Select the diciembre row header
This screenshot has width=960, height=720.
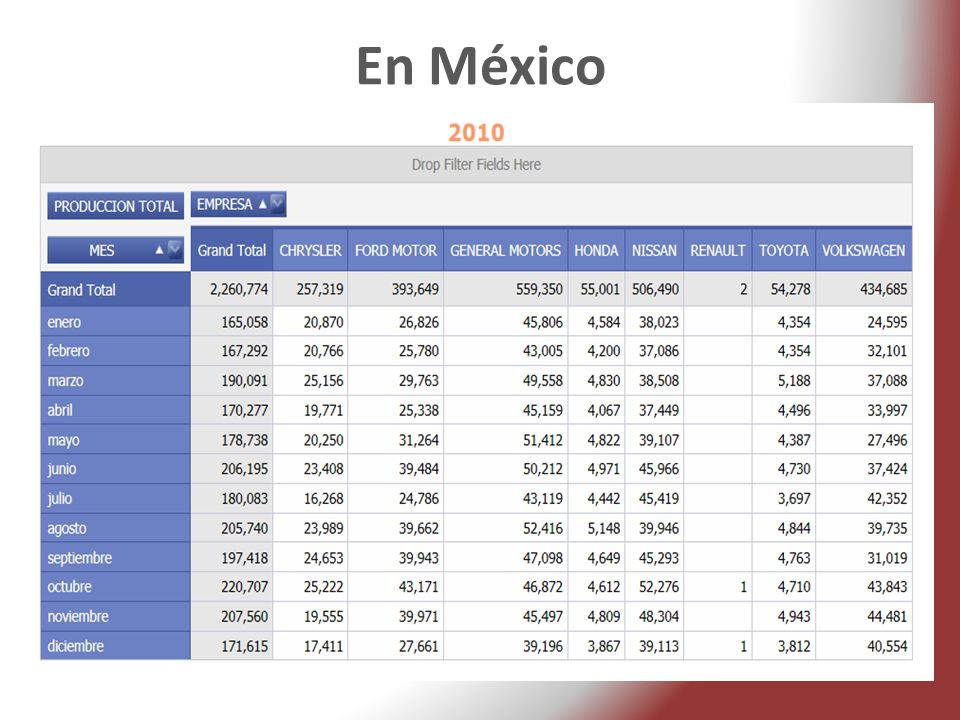point(116,646)
